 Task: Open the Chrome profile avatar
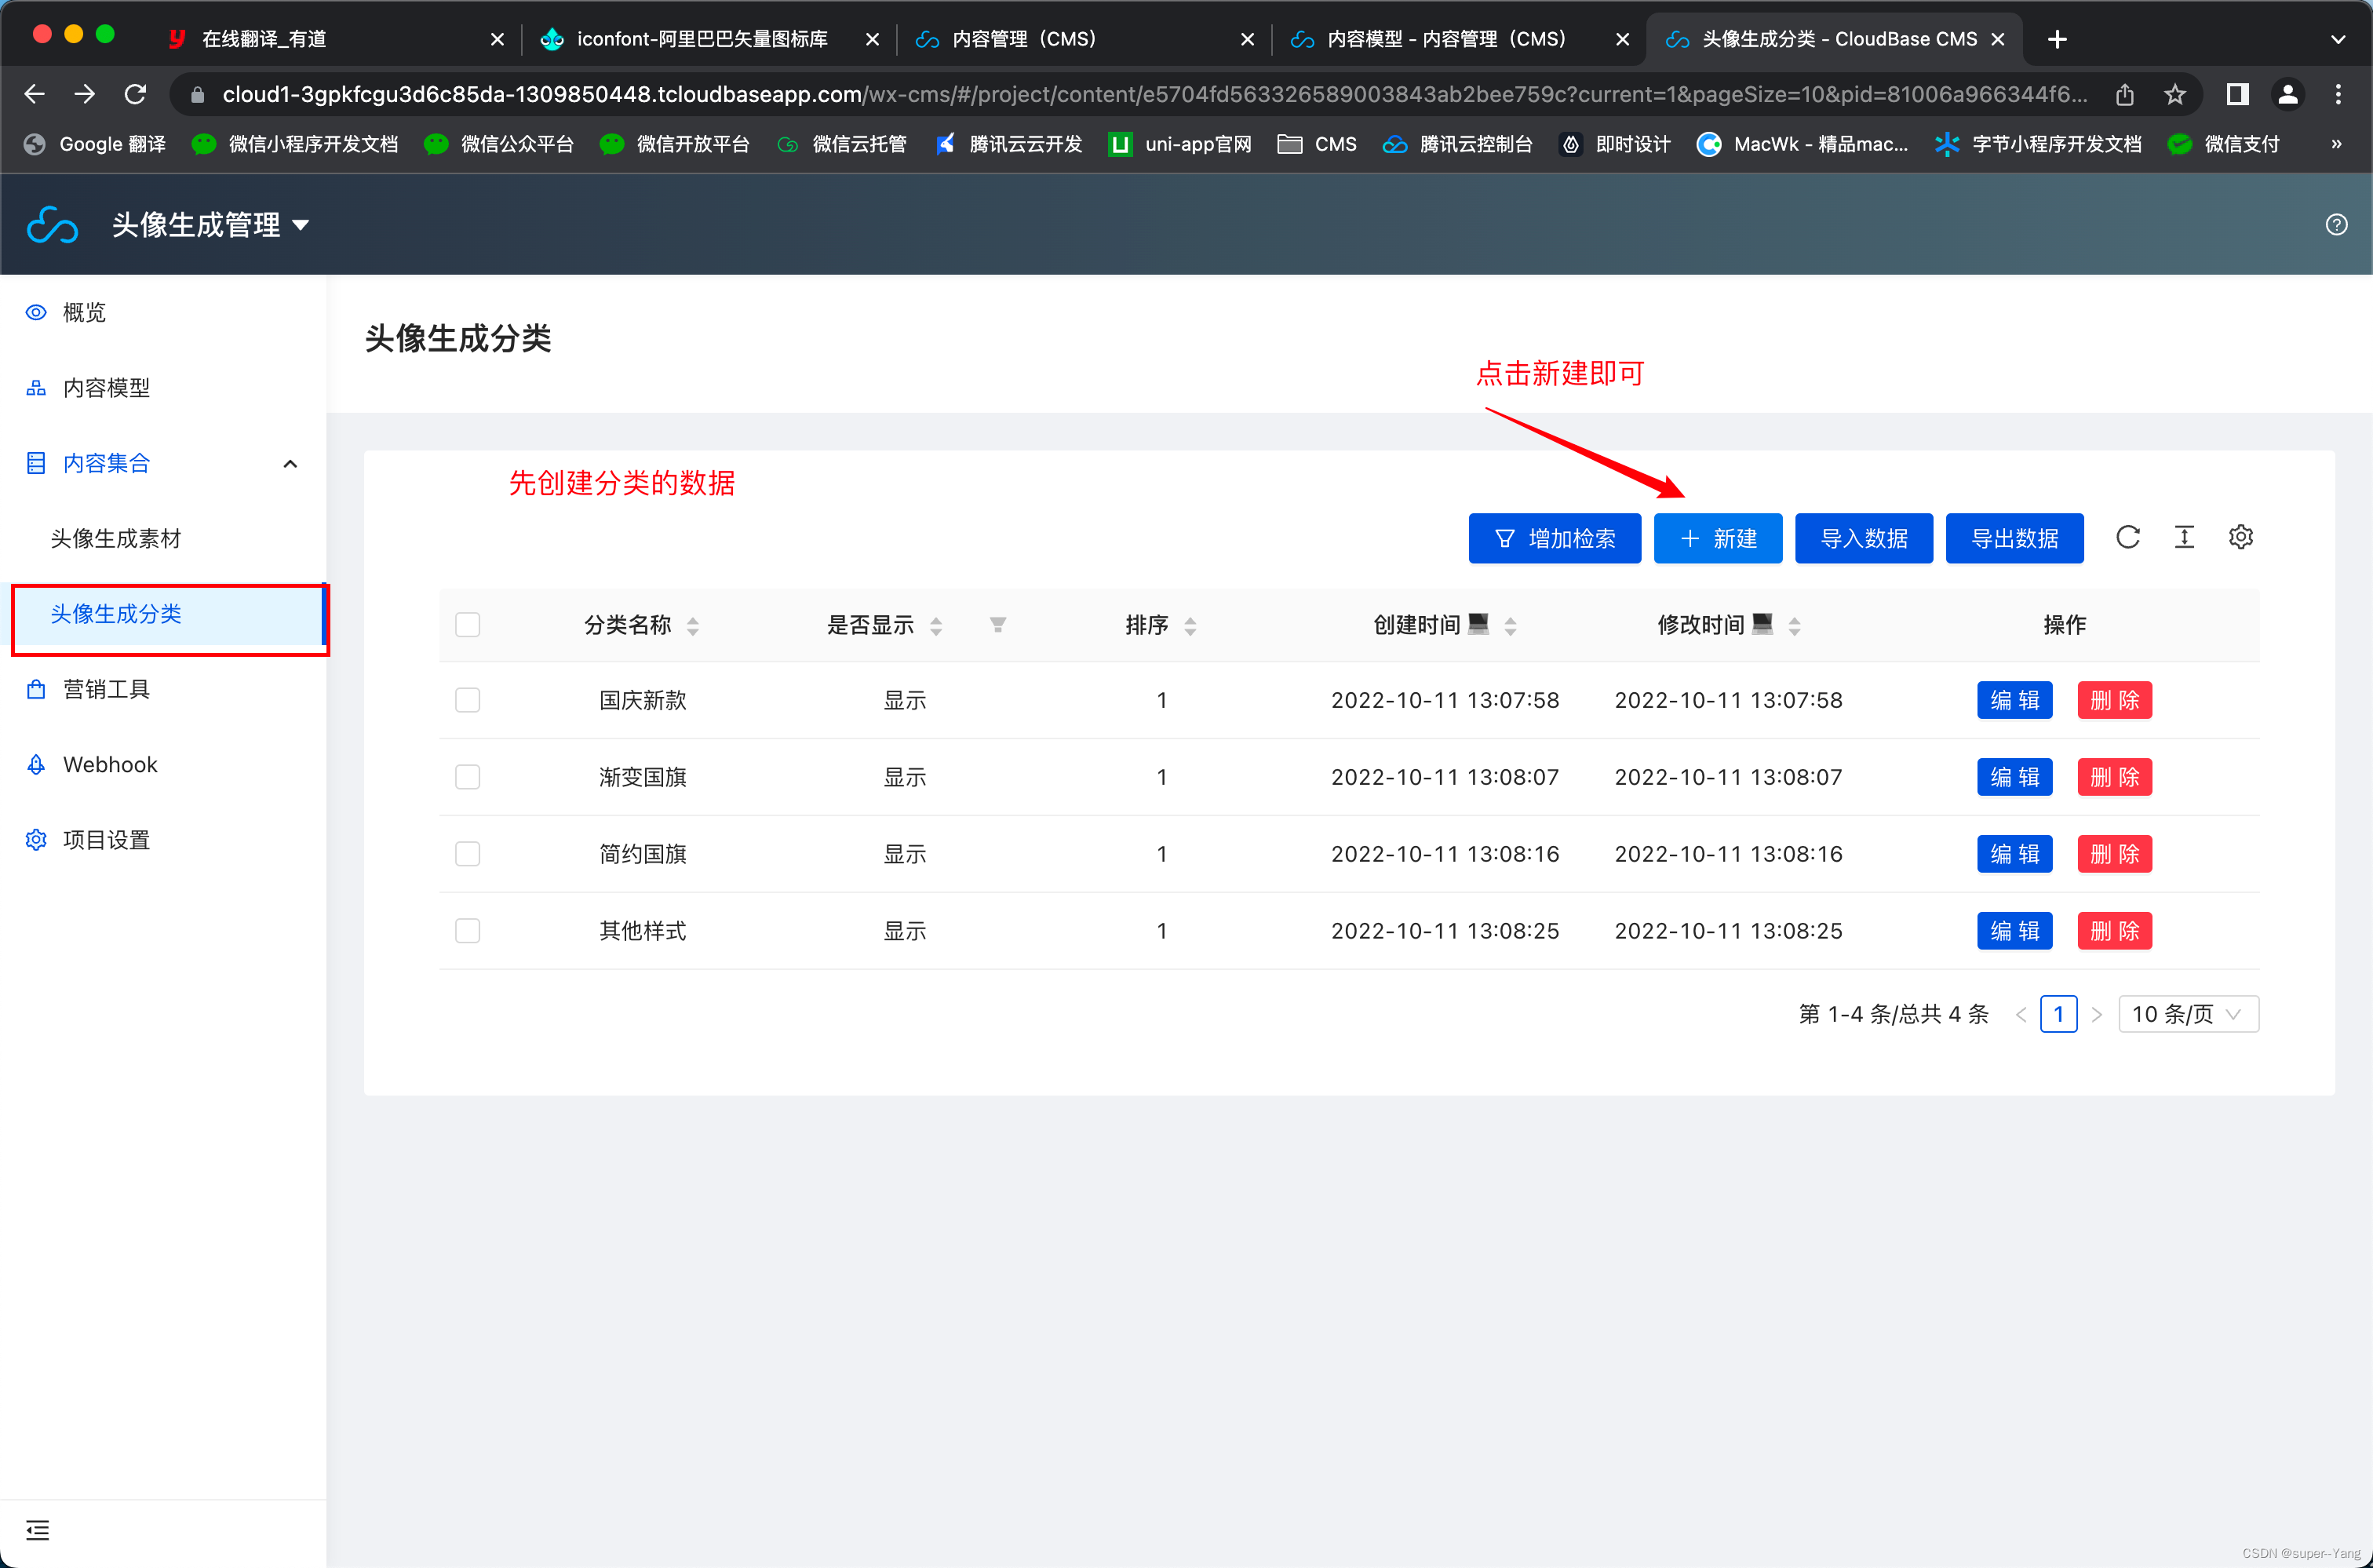2288,94
